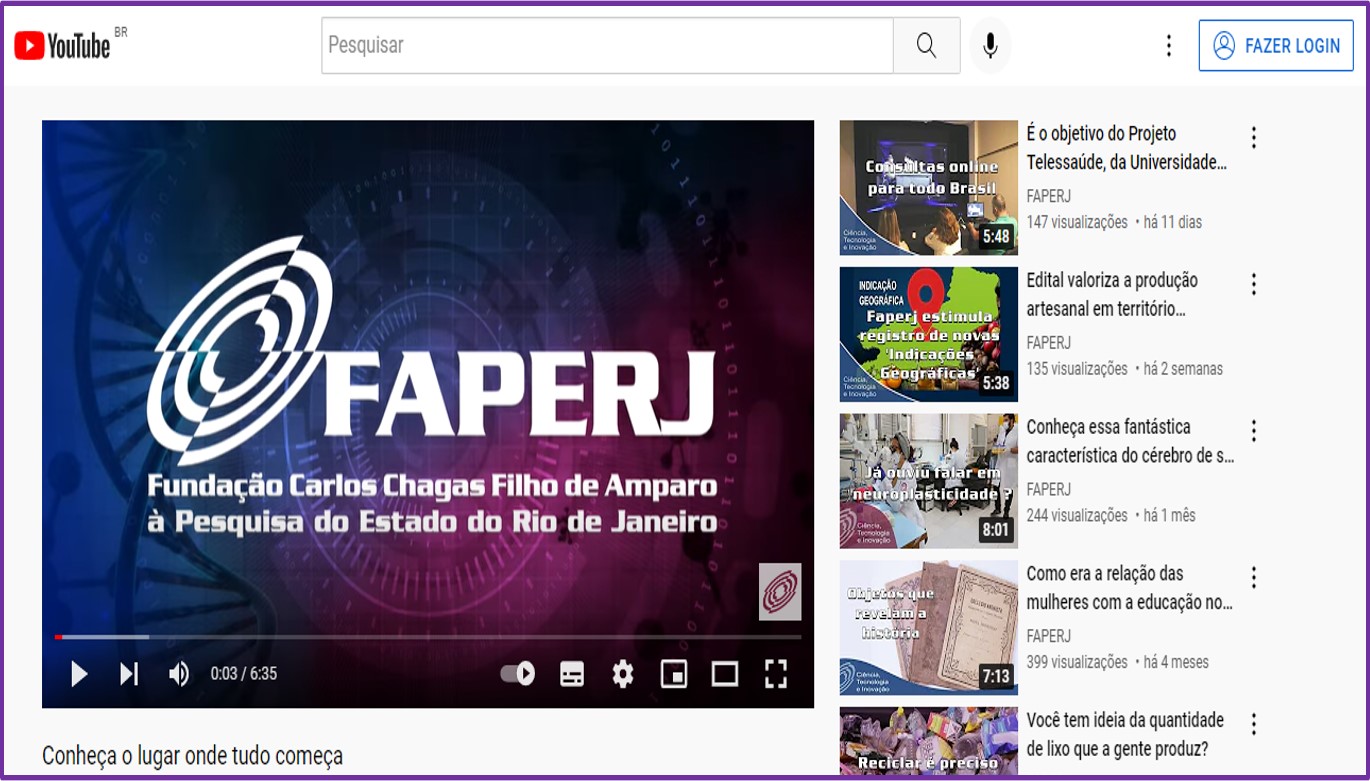1370x781 pixels.
Task: Click the search magnifier button
Action: (x=927, y=45)
